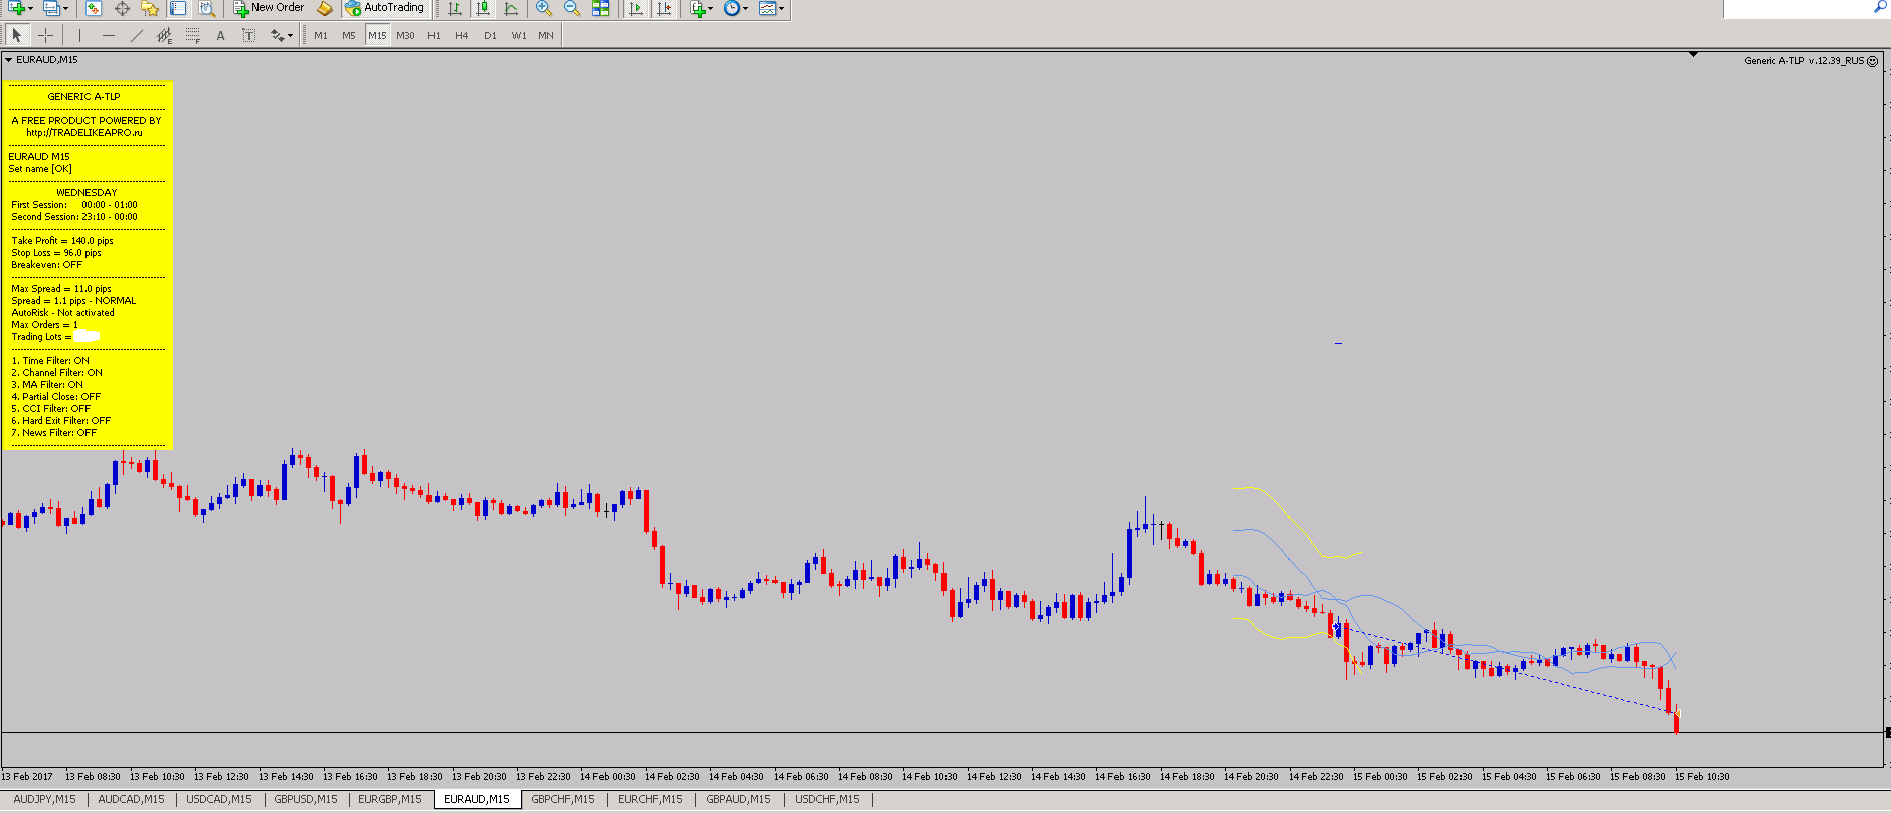1891x814 pixels.
Task: Click the New Chart icon
Action: (x=16, y=8)
